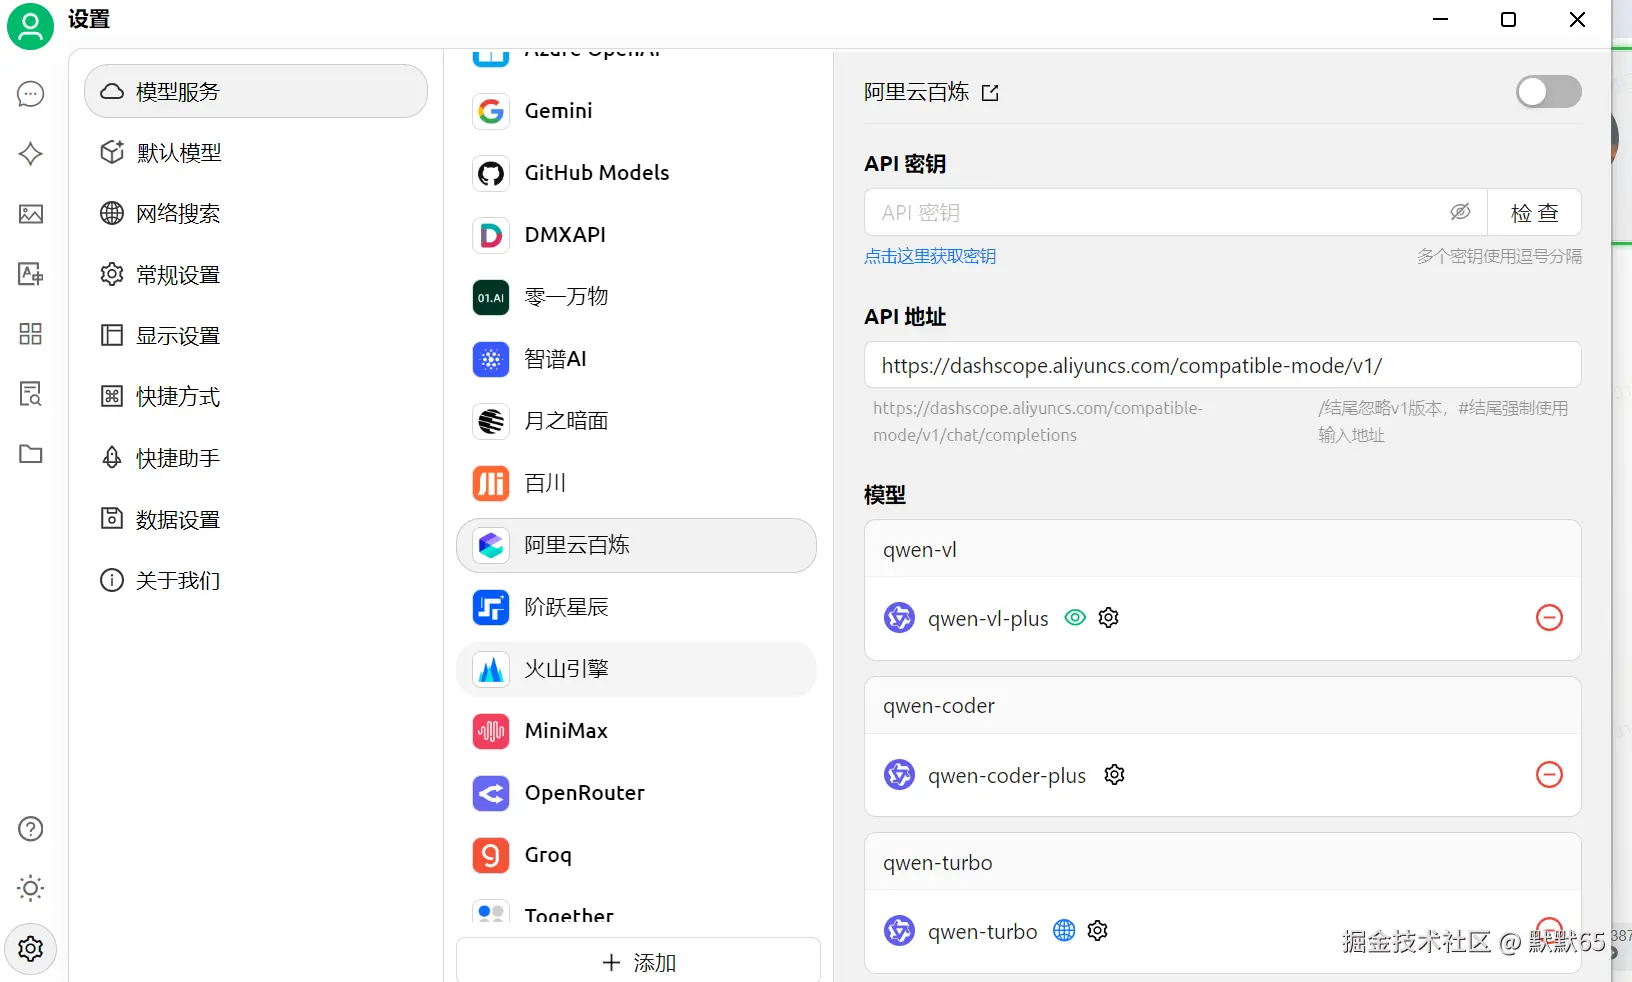Open the files folder sidebar icon
The width and height of the screenshot is (1632, 982).
tap(31, 454)
